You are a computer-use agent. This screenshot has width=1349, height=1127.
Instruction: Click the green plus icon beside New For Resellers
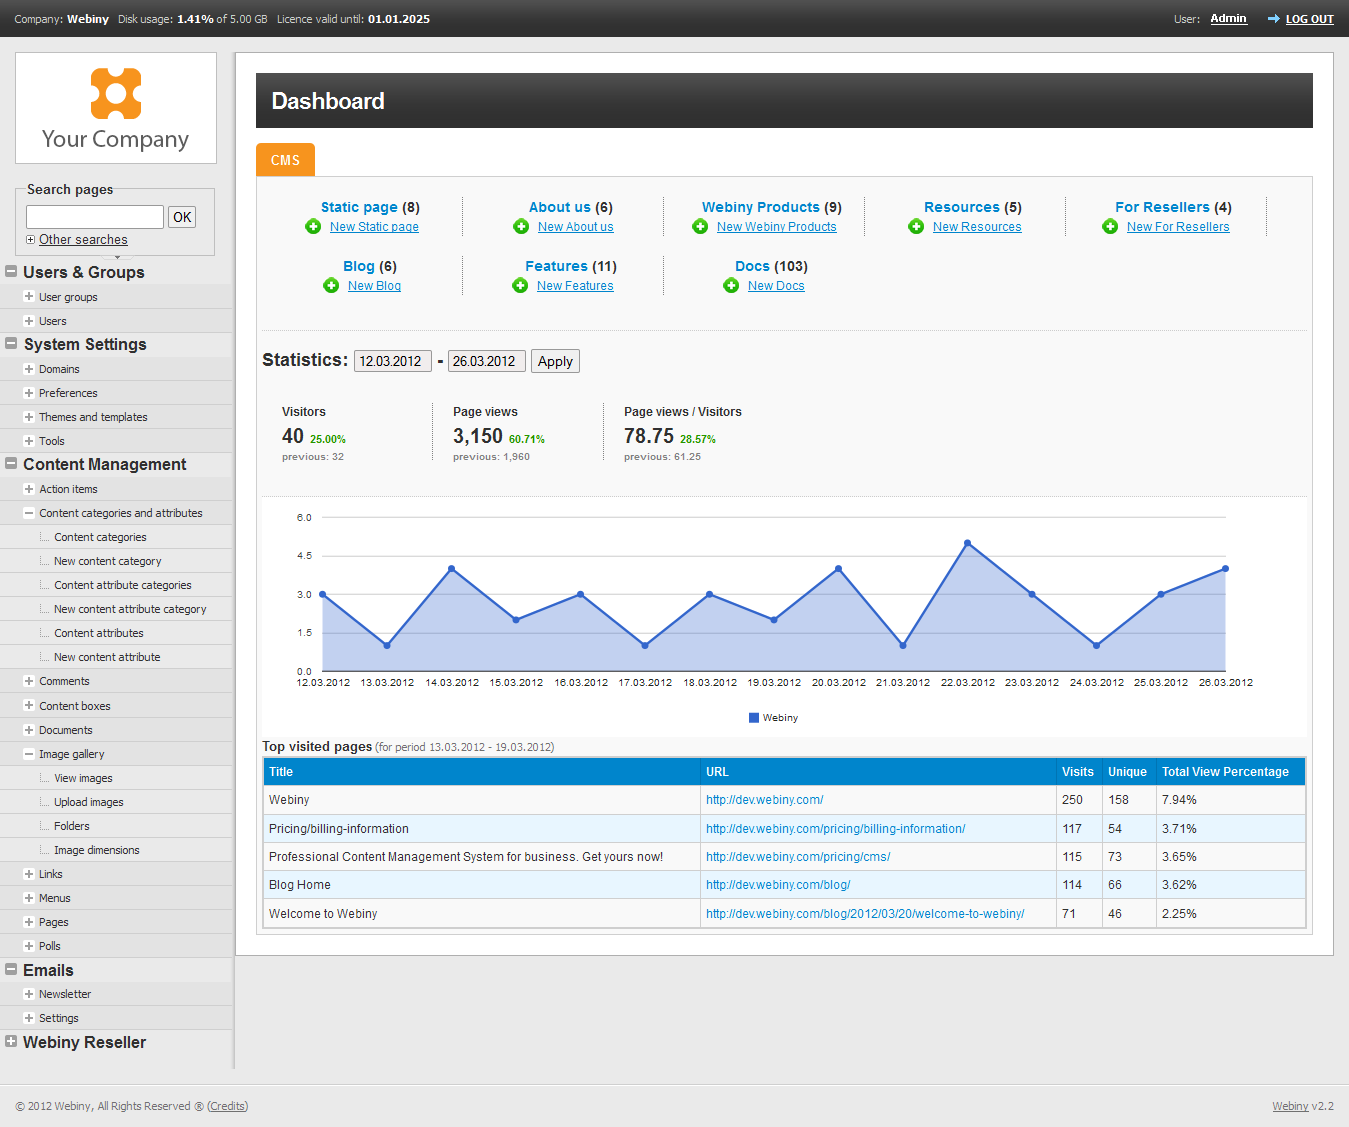click(x=1110, y=227)
